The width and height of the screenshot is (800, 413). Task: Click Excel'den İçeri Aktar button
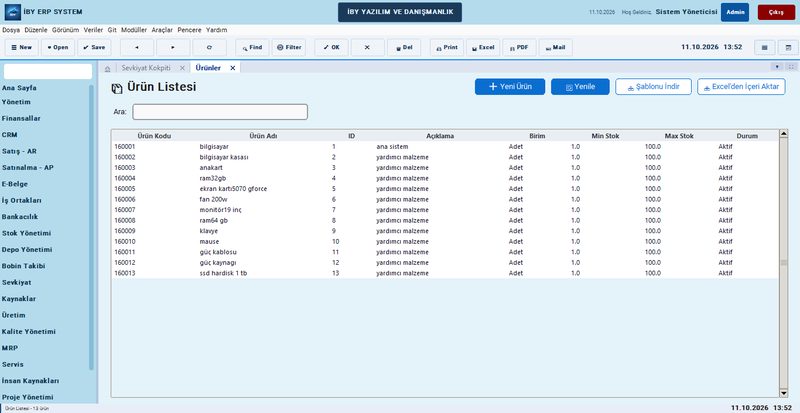tap(741, 87)
